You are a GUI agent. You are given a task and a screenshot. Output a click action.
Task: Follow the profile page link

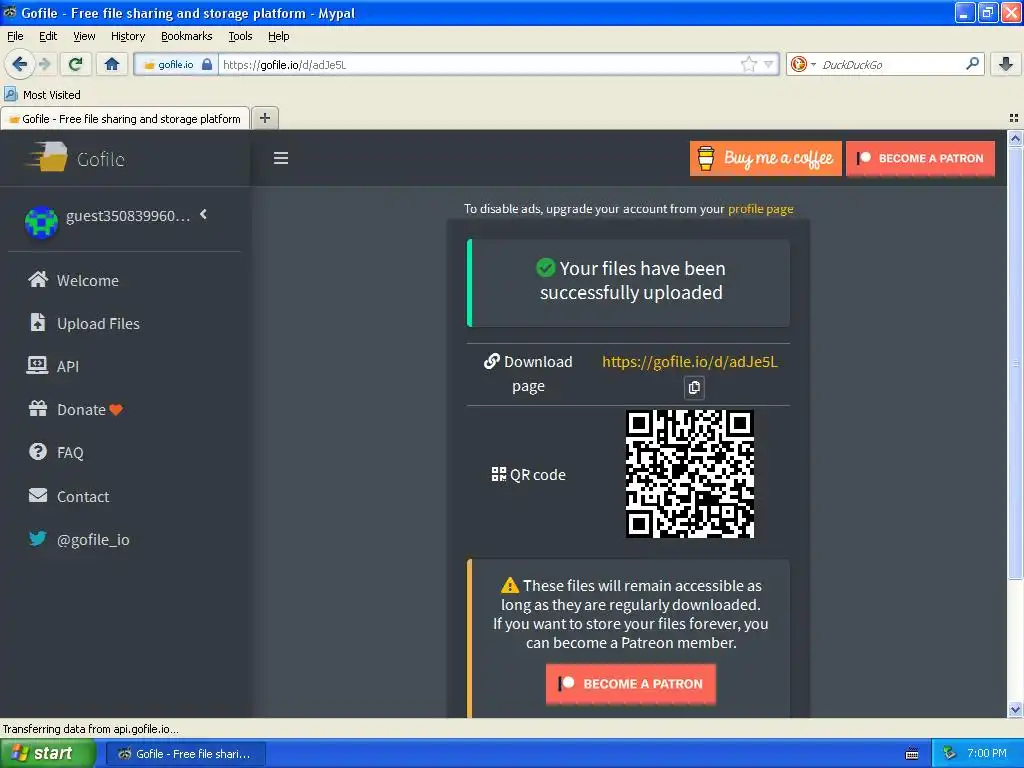click(760, 209)
